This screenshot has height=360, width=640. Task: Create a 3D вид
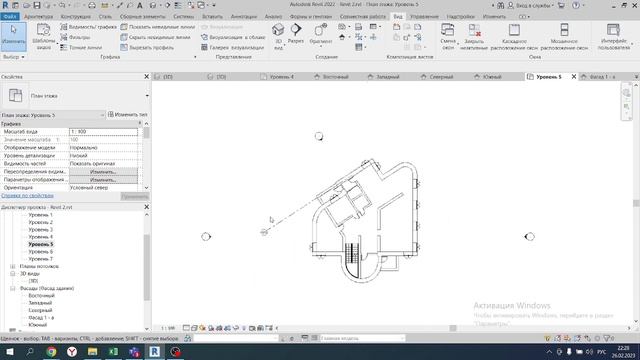(x=278, y=36)
